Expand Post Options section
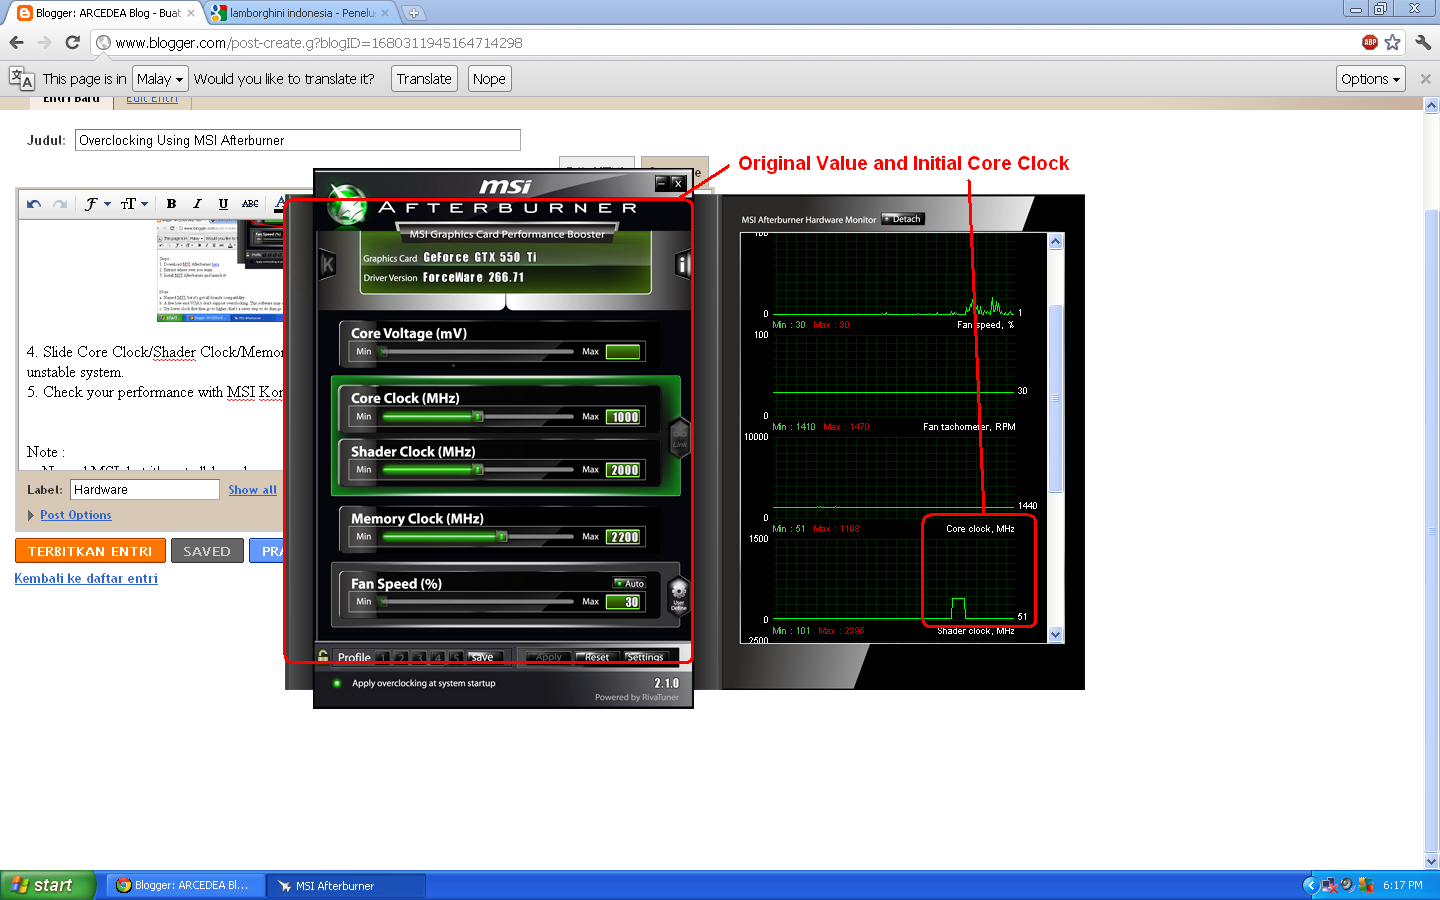 point(75,515)
